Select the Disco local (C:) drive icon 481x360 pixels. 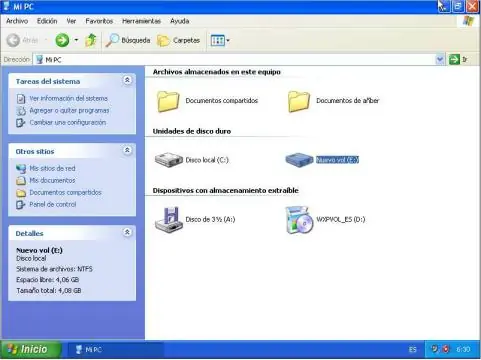pyautogui.click(x=169, y=160)
